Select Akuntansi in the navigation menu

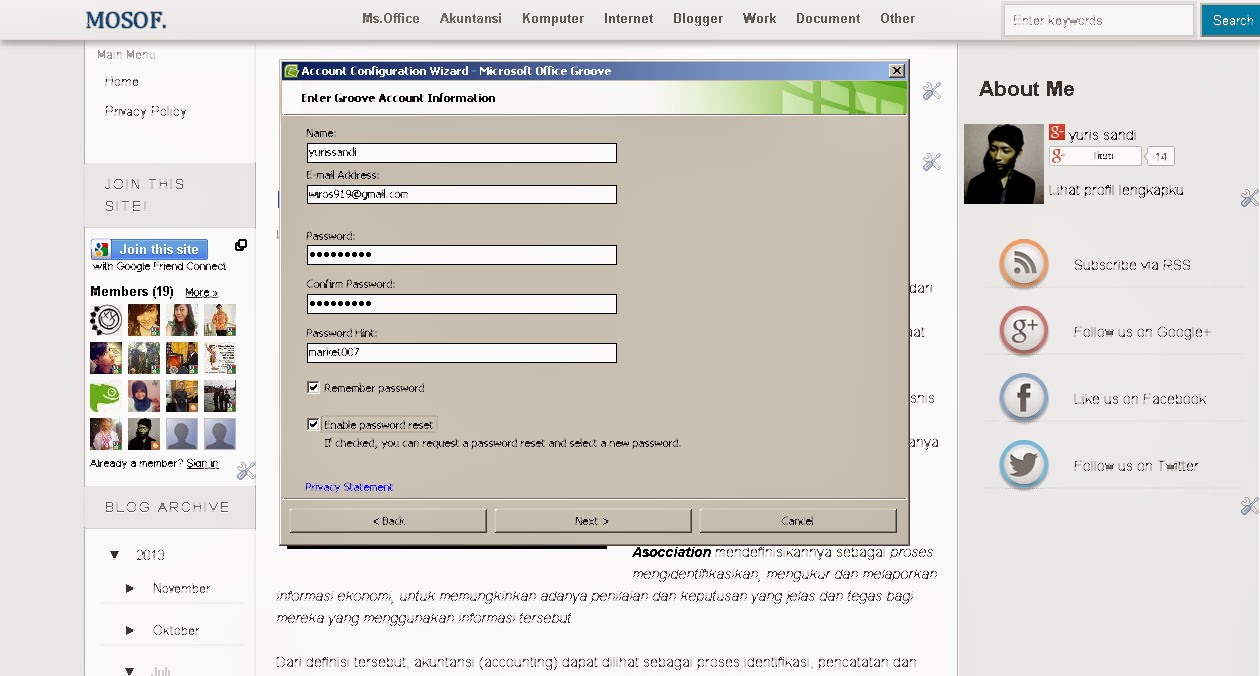(470, 17)
